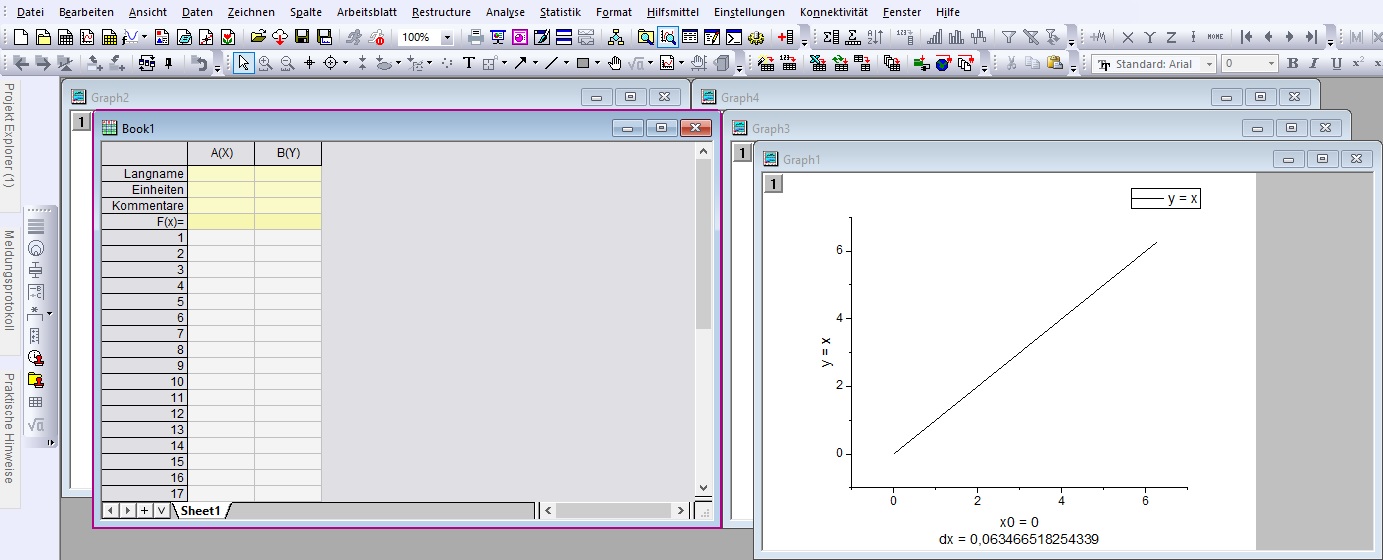
Task: Expand the Arrow tool dropdown arrow
Action: pos(535,63)
